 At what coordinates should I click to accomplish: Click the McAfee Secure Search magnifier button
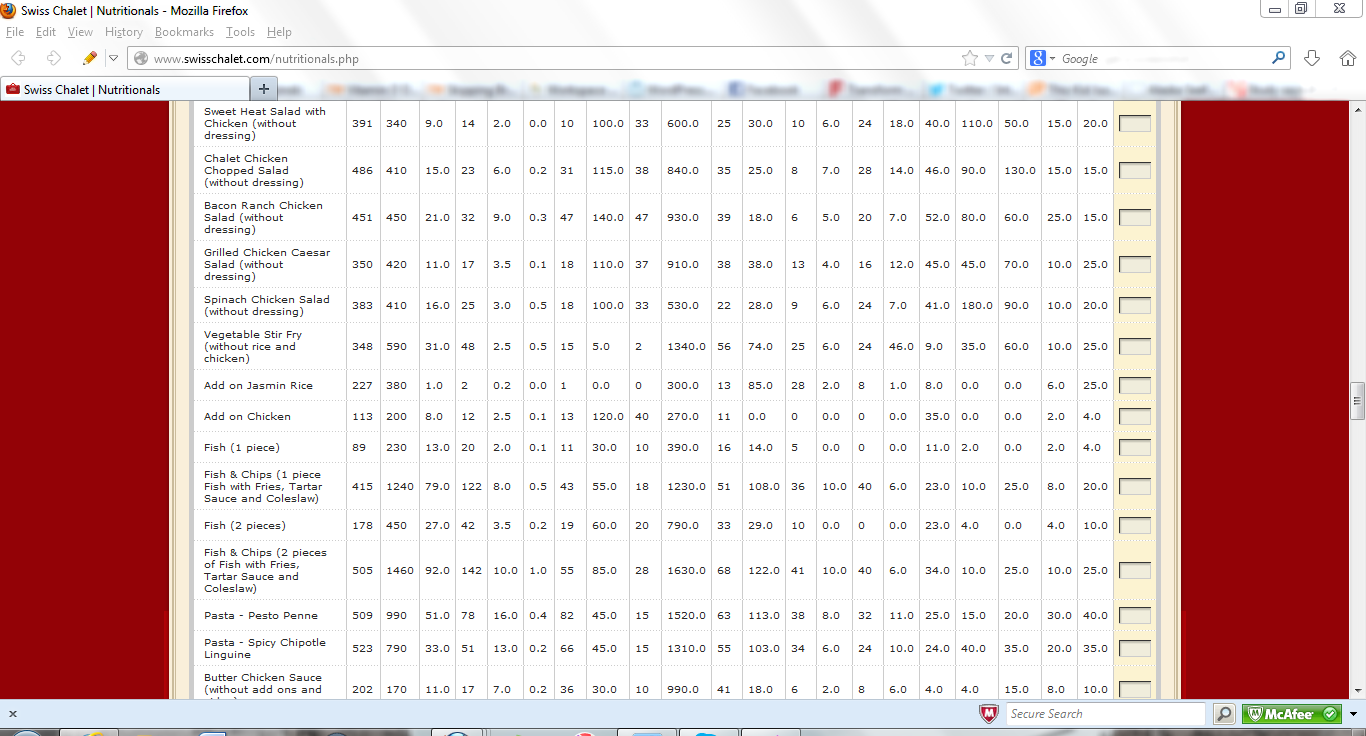pos(1224,714)
